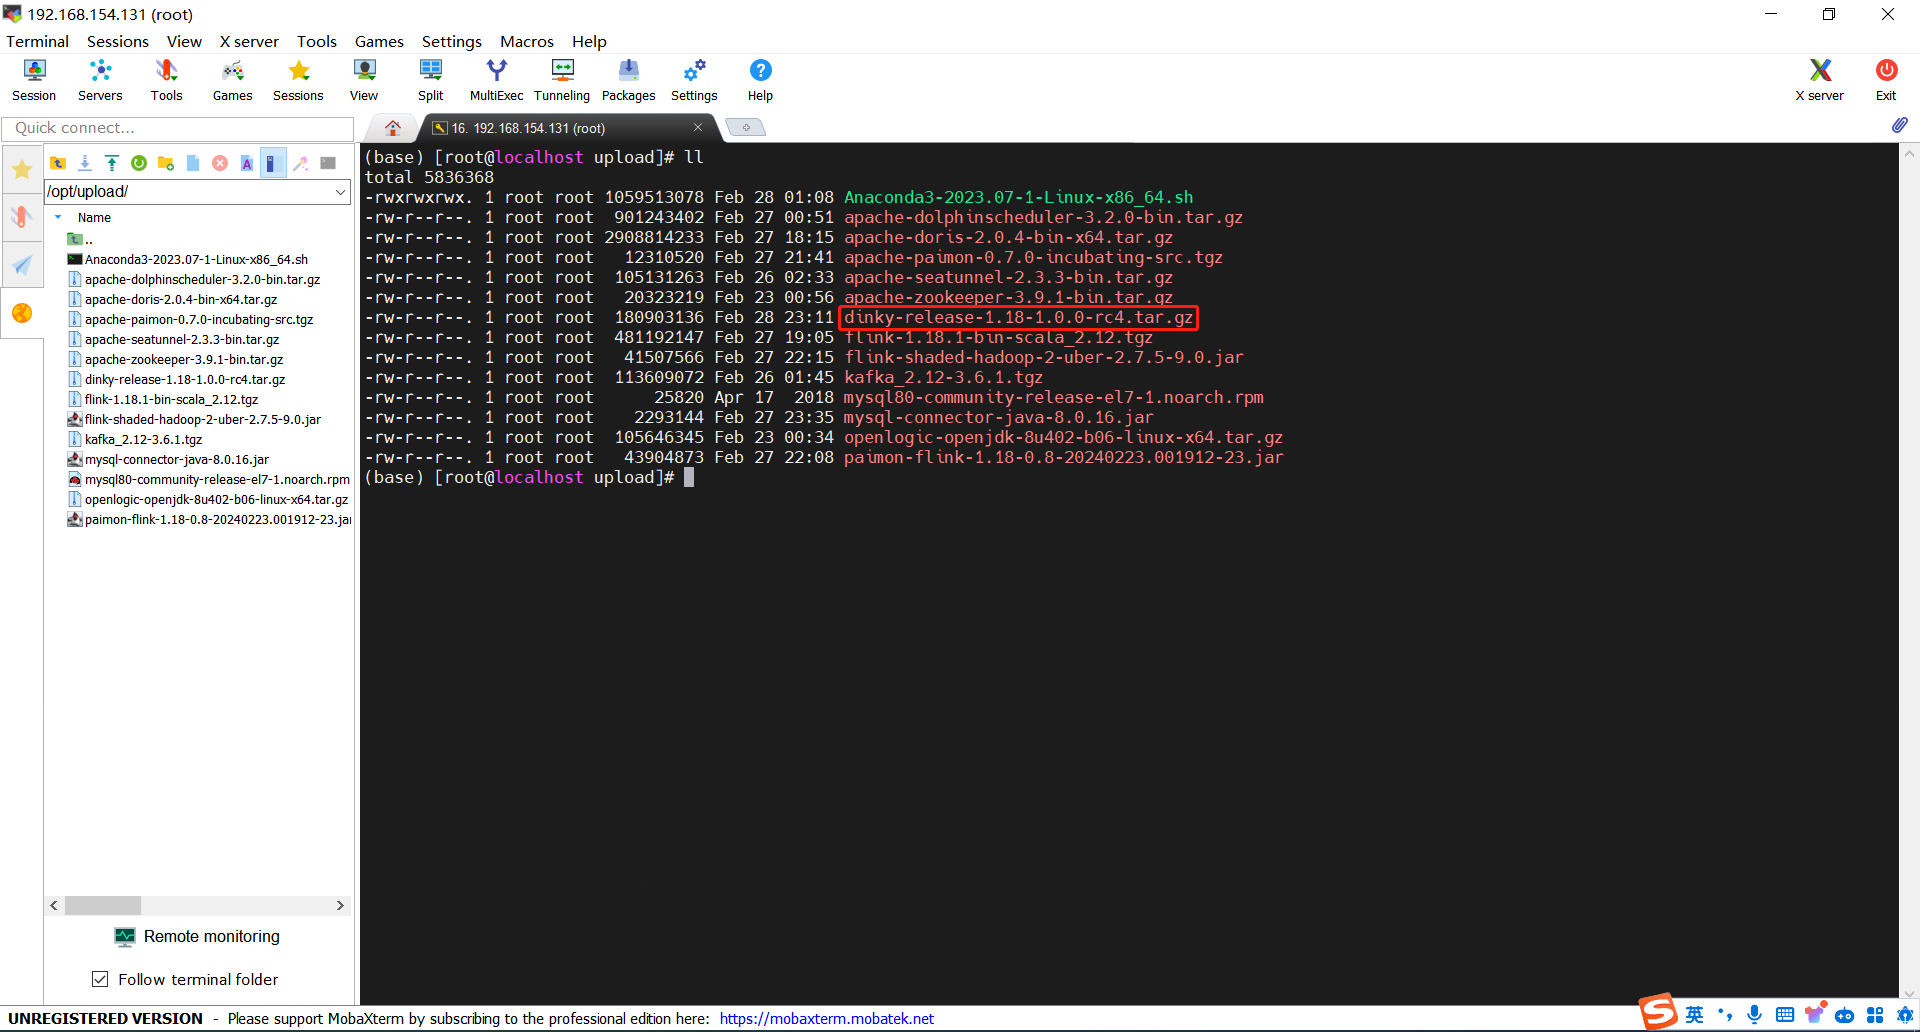Open the Tunneling toolbar button

click(562, 80)
